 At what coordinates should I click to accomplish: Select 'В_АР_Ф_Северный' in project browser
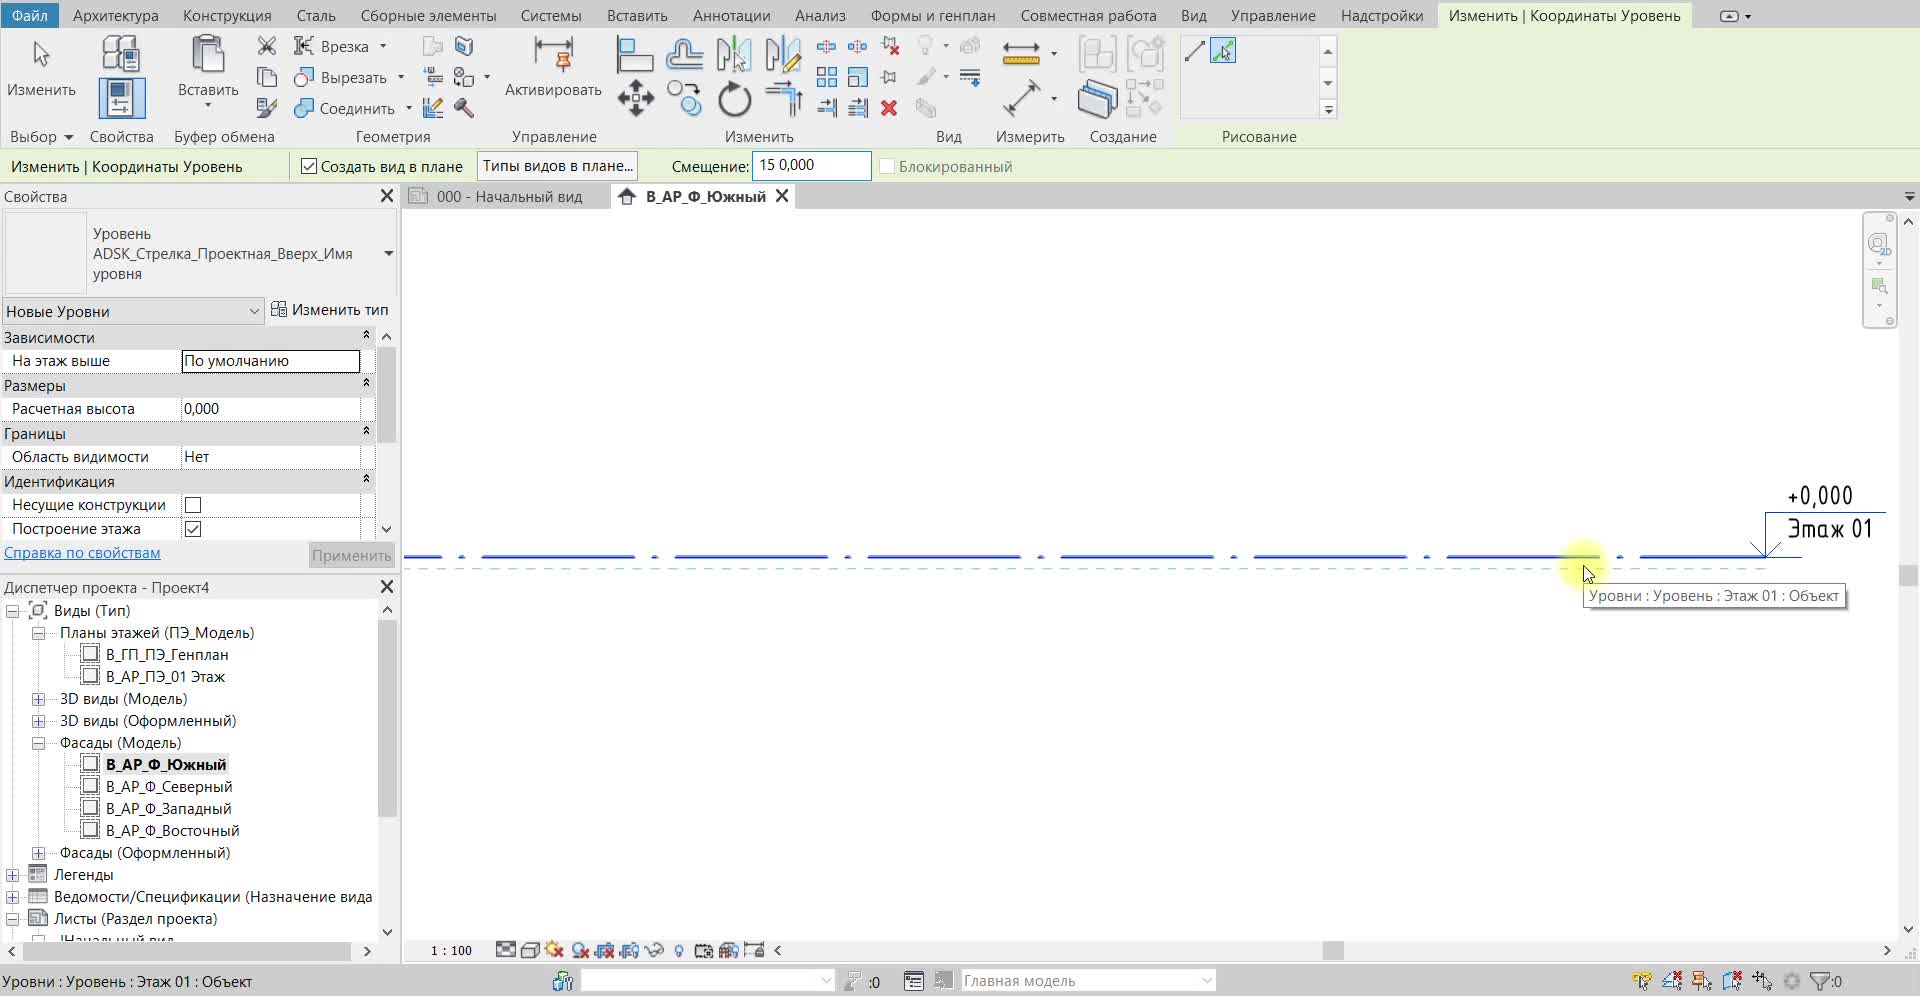pos(169,787)
